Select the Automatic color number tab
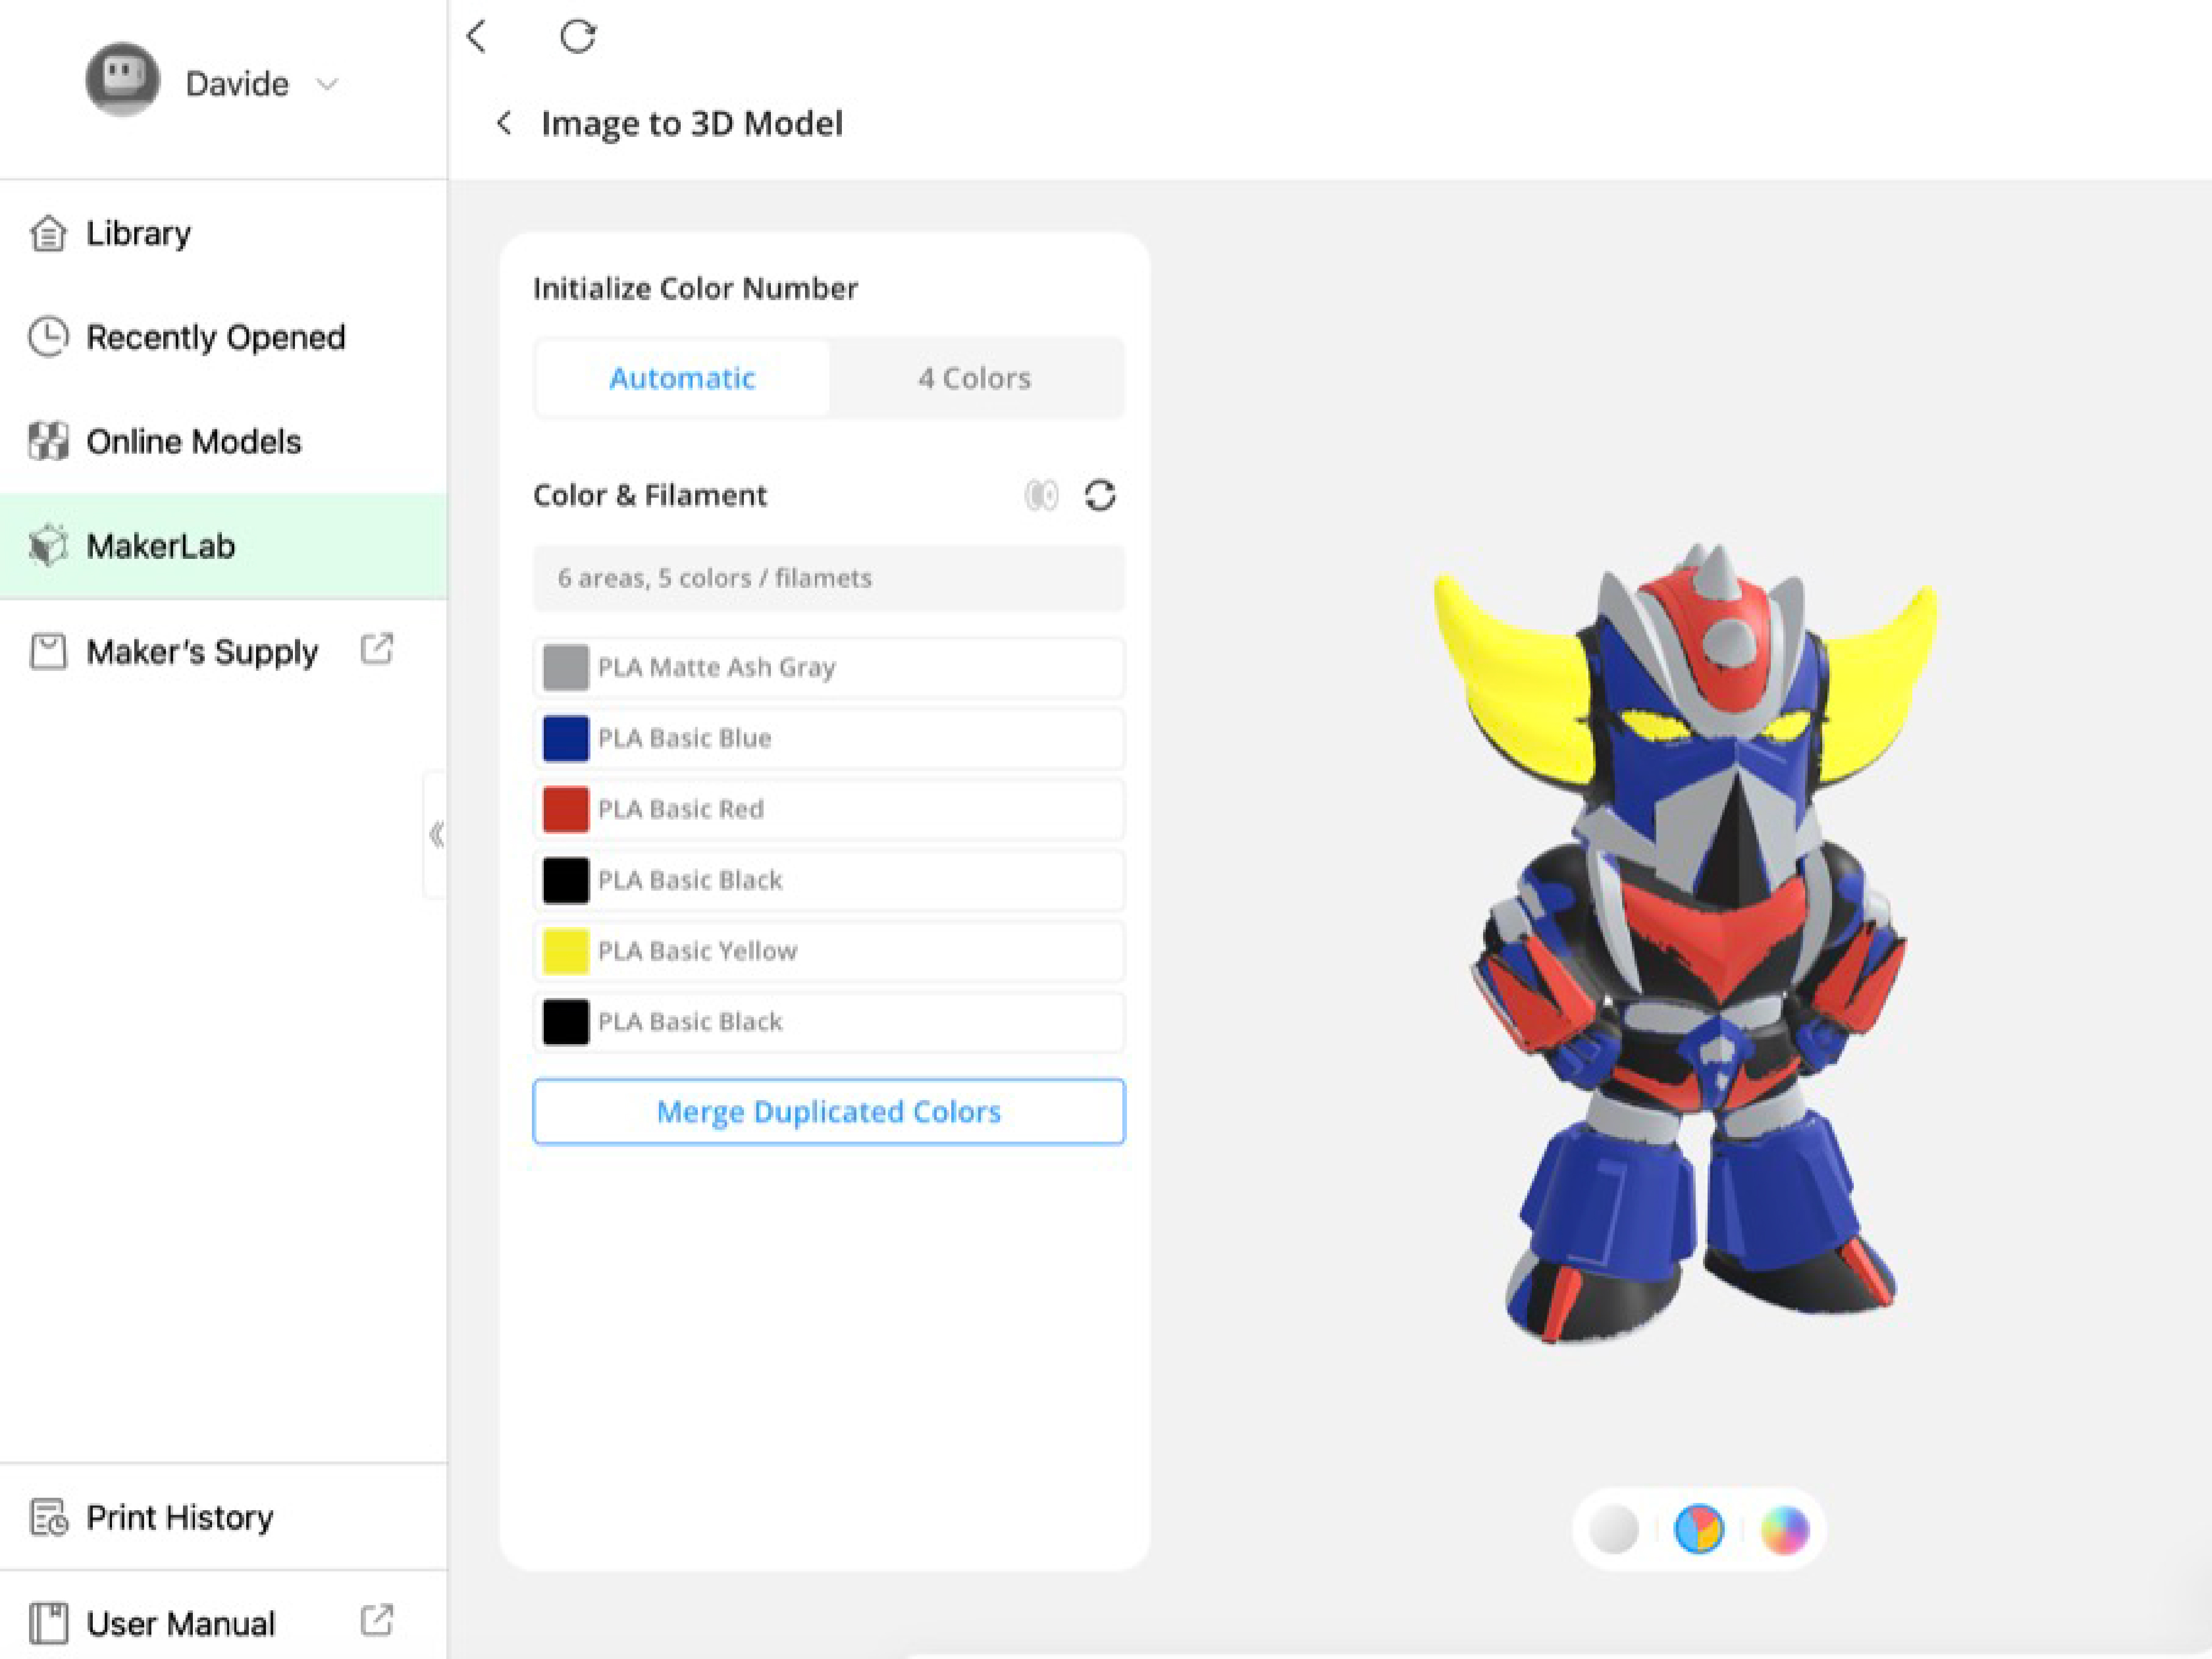The image size is (2212, 1659). pyautogui.click(x=682, y=378)
